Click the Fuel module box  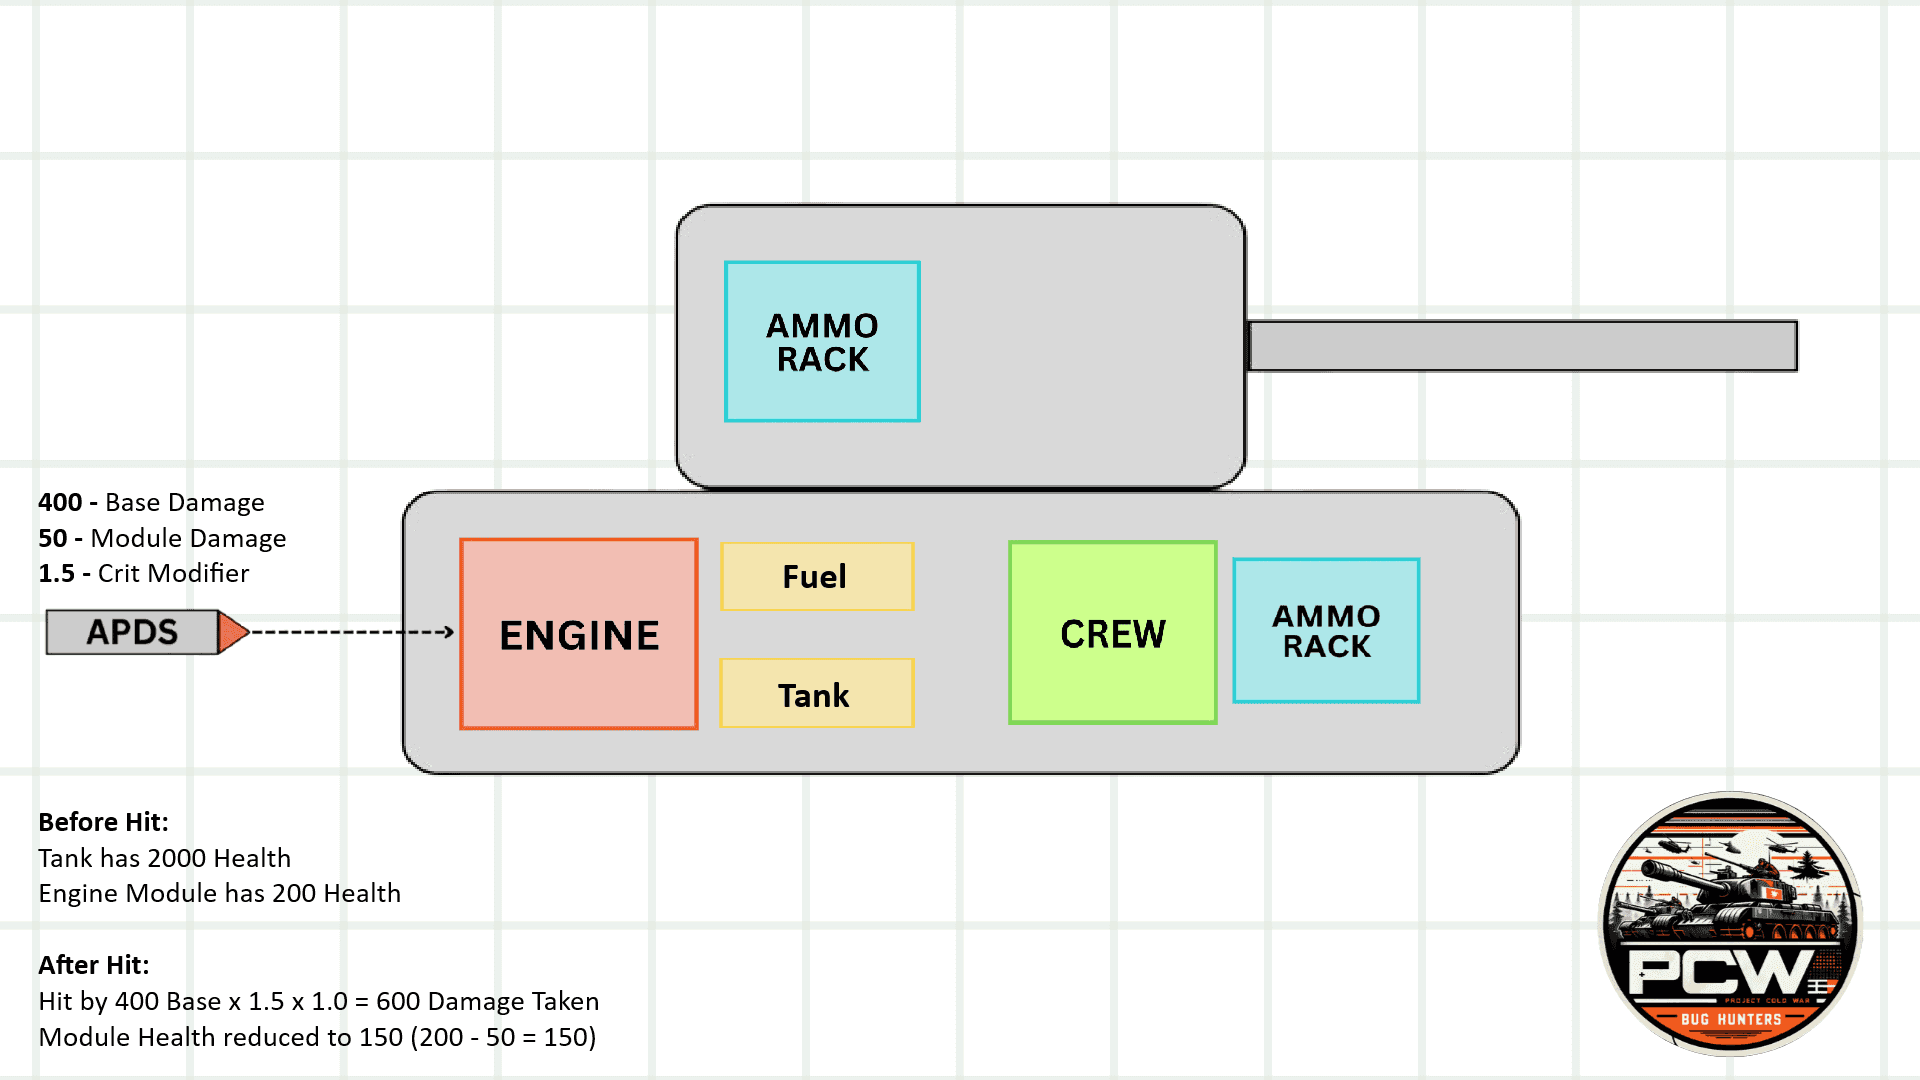coord(816,576)
